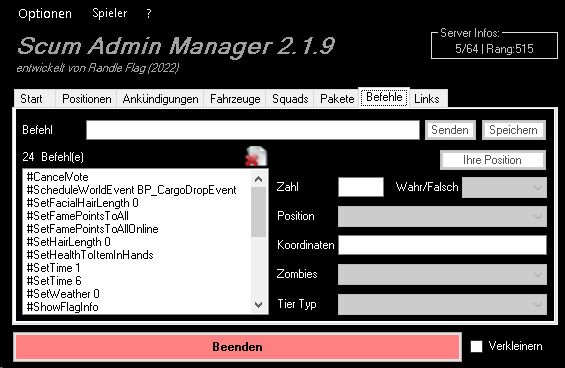Select the #SetFamePointsToAll command
Screen dimensions: 565x368
137,216
